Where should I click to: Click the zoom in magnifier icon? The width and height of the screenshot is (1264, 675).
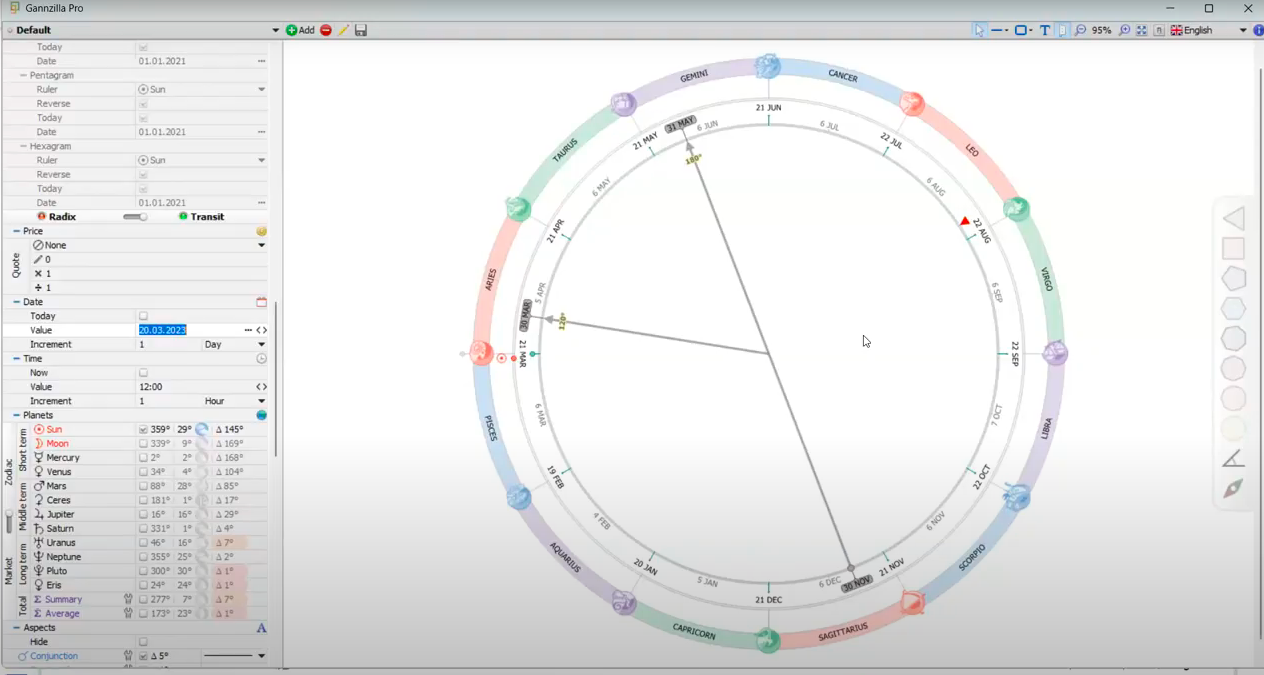(x=1125, y=30)
